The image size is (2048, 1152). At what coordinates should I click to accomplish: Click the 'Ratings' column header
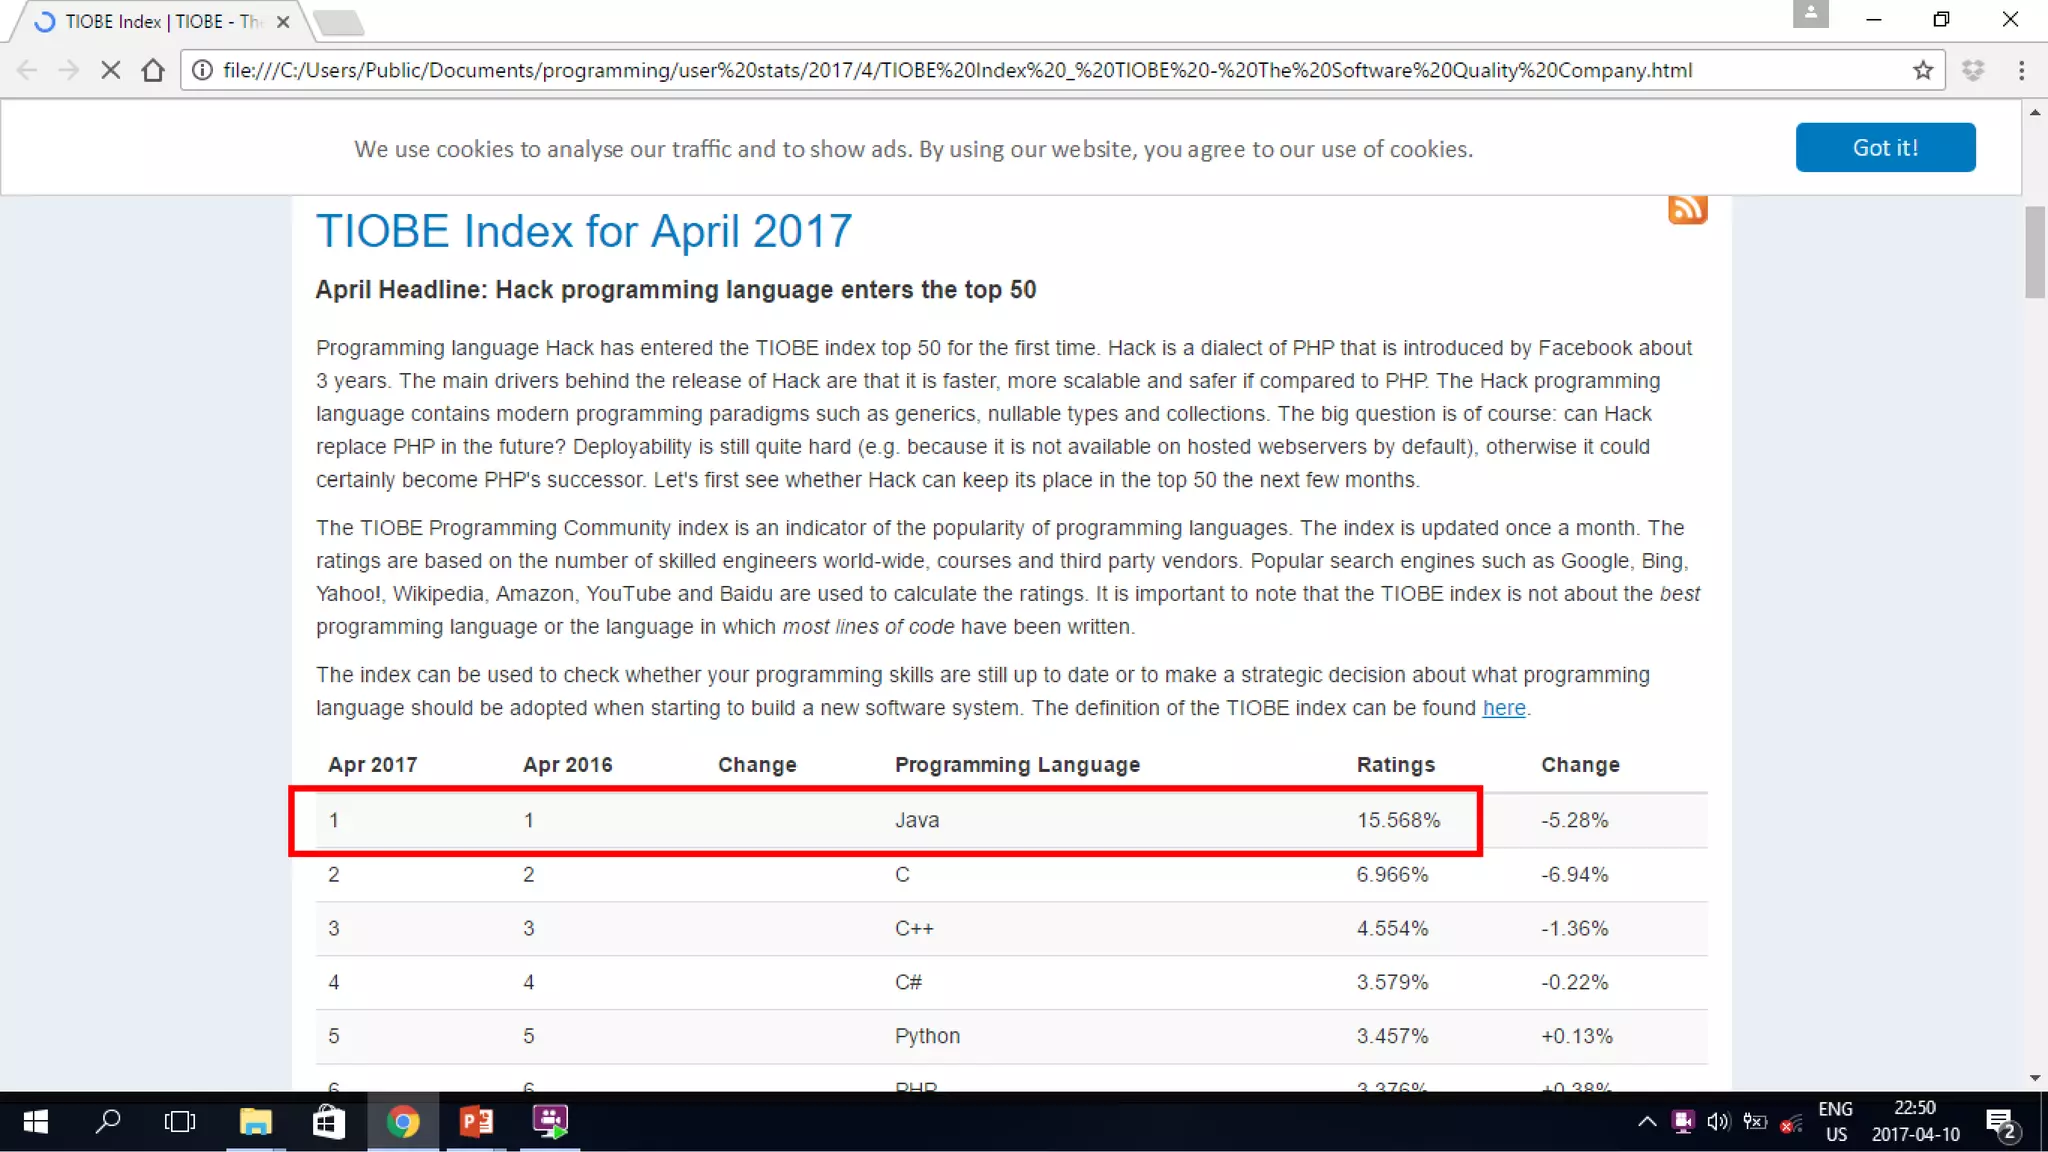click(1395, 765)
